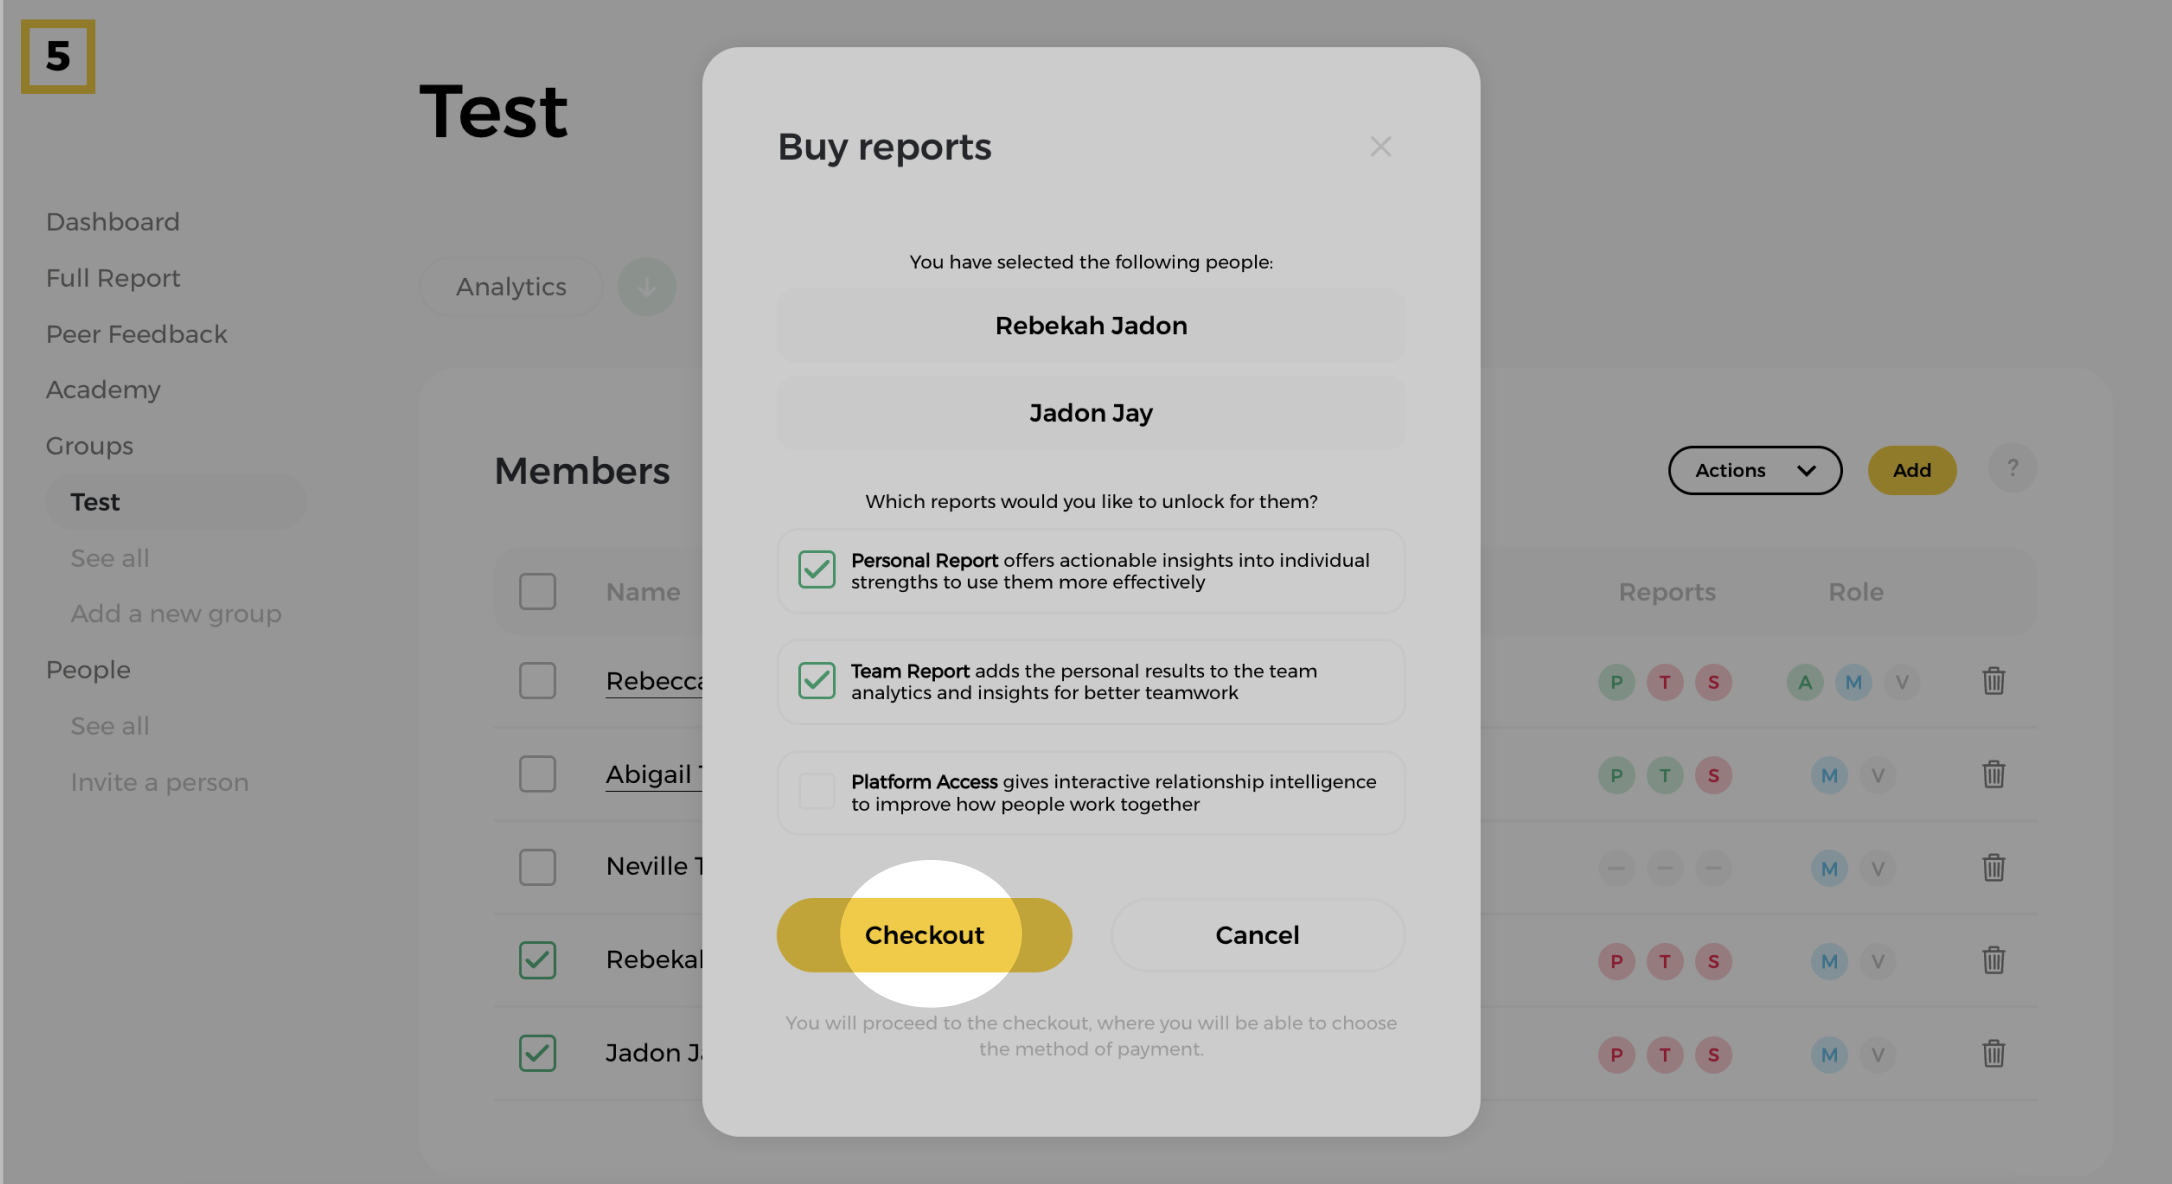Click the Cancel button
This screenshot has width=2172, height=1184.
[1257, 935]
